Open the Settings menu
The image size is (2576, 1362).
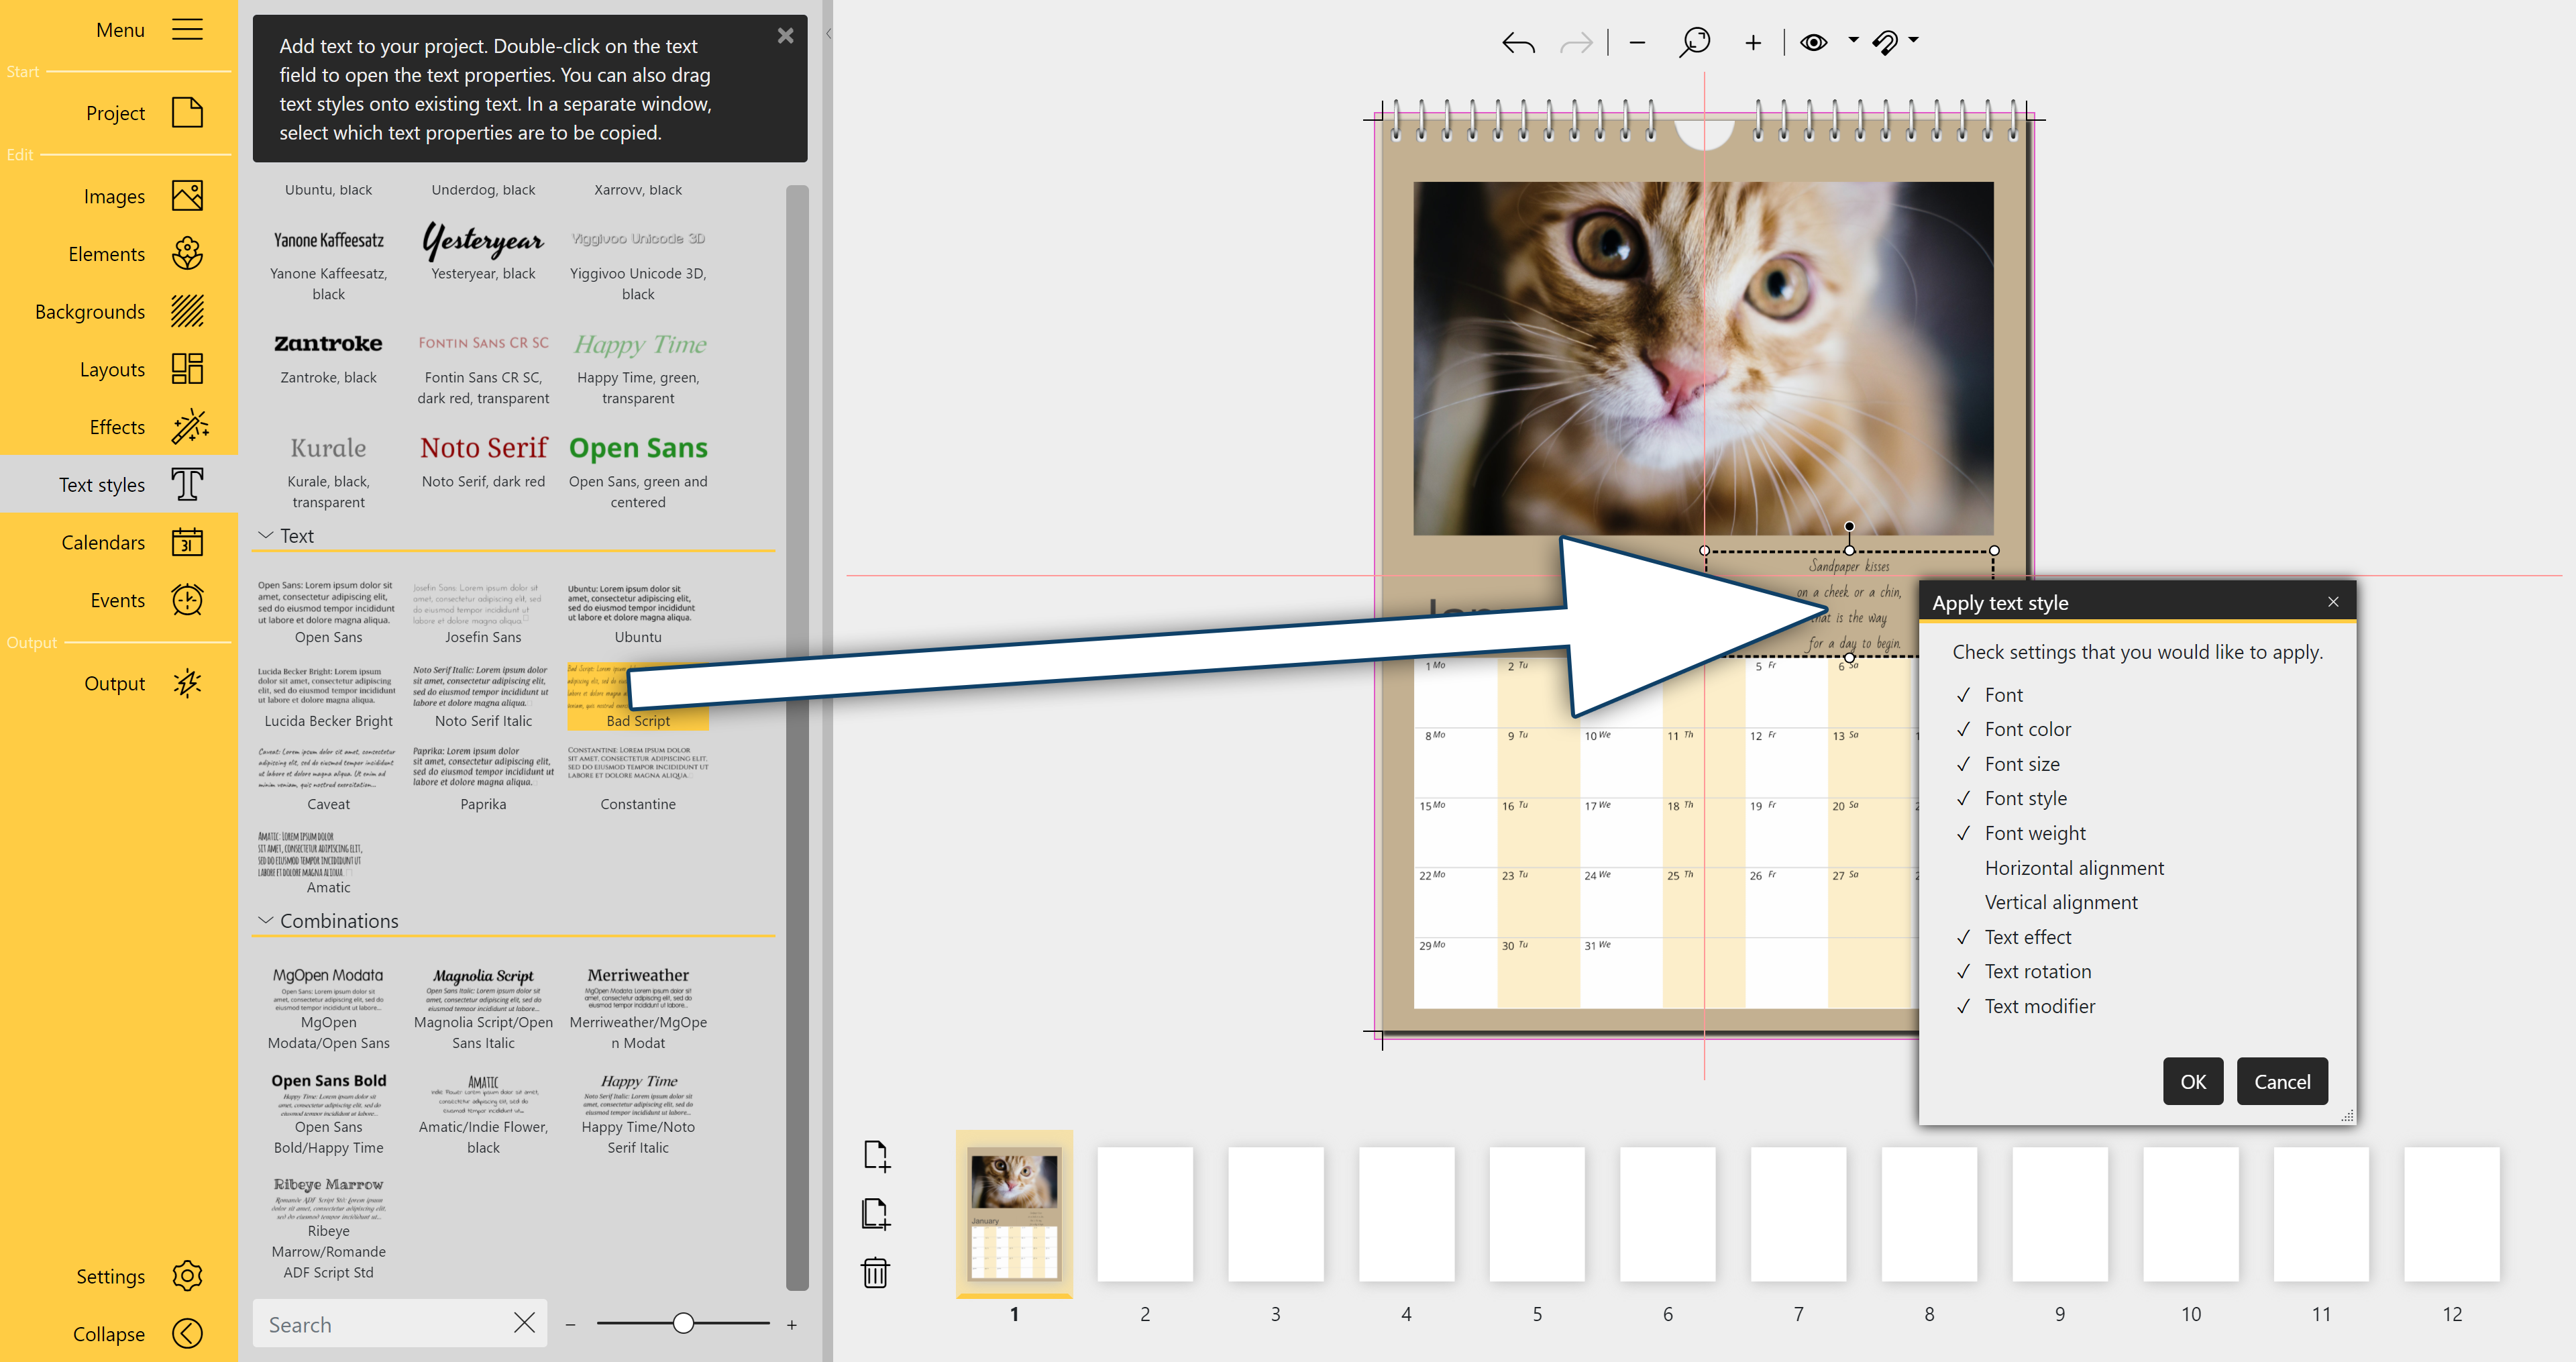(119, 1275)
